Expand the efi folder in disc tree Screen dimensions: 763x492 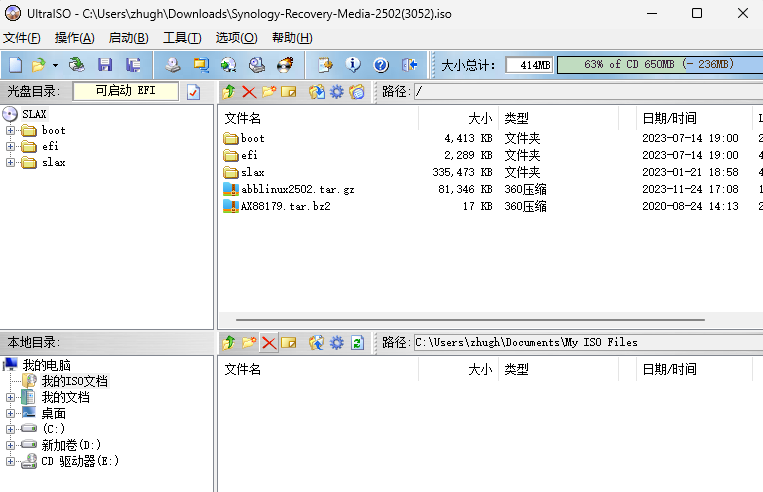(x=10, y=146)
